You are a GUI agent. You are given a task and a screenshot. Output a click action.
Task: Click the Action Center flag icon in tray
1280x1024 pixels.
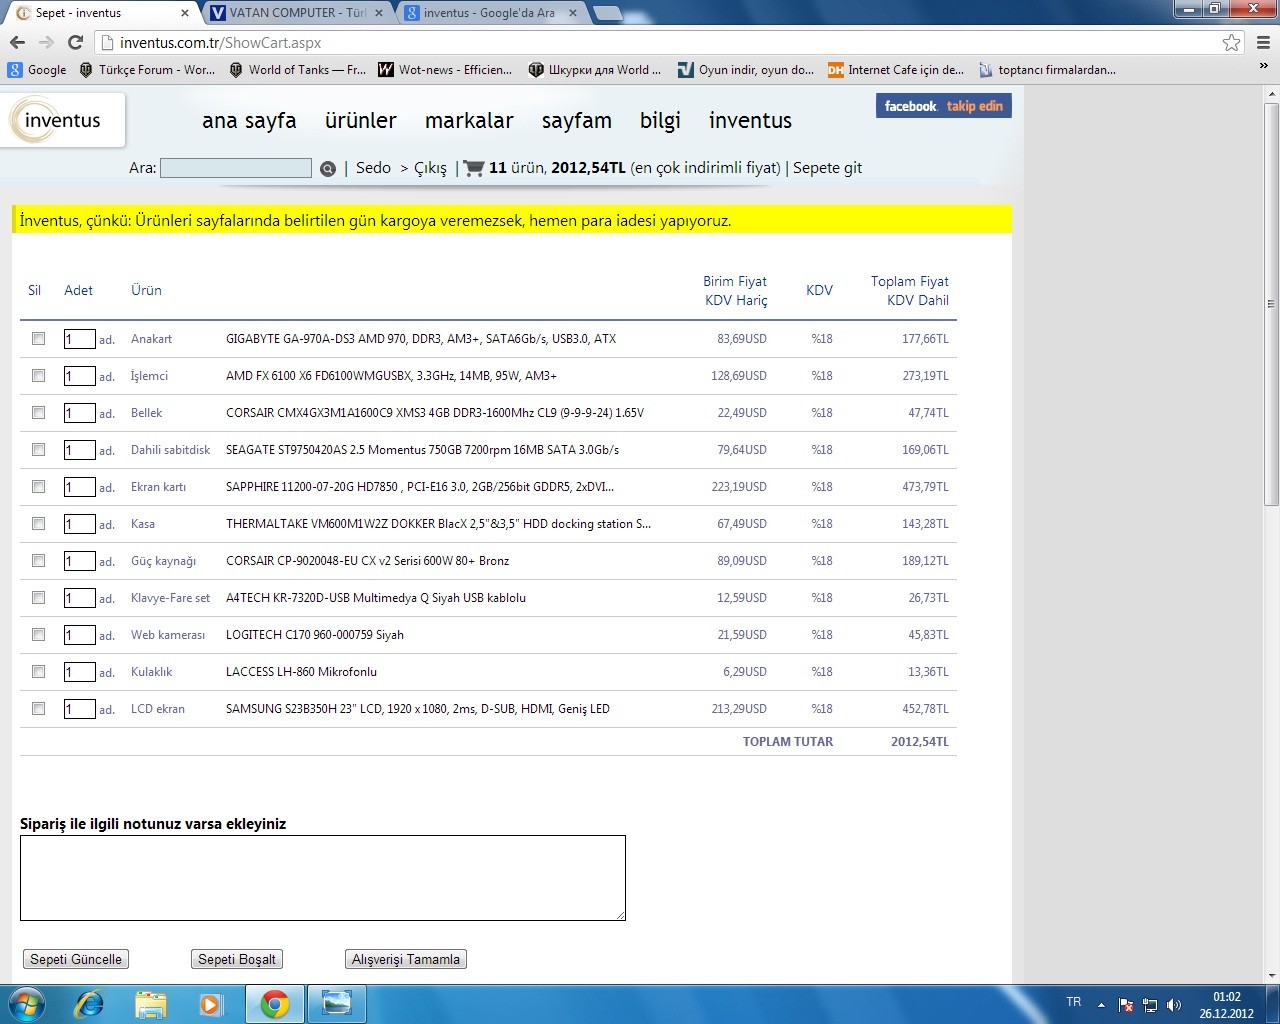coord(1126,1004)
